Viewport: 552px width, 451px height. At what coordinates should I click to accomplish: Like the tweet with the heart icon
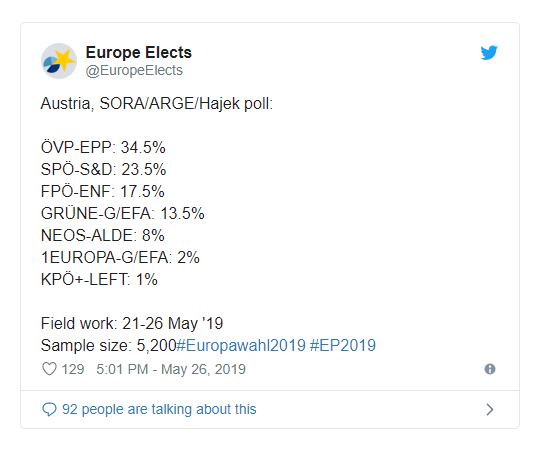click(x=49, y=369)
